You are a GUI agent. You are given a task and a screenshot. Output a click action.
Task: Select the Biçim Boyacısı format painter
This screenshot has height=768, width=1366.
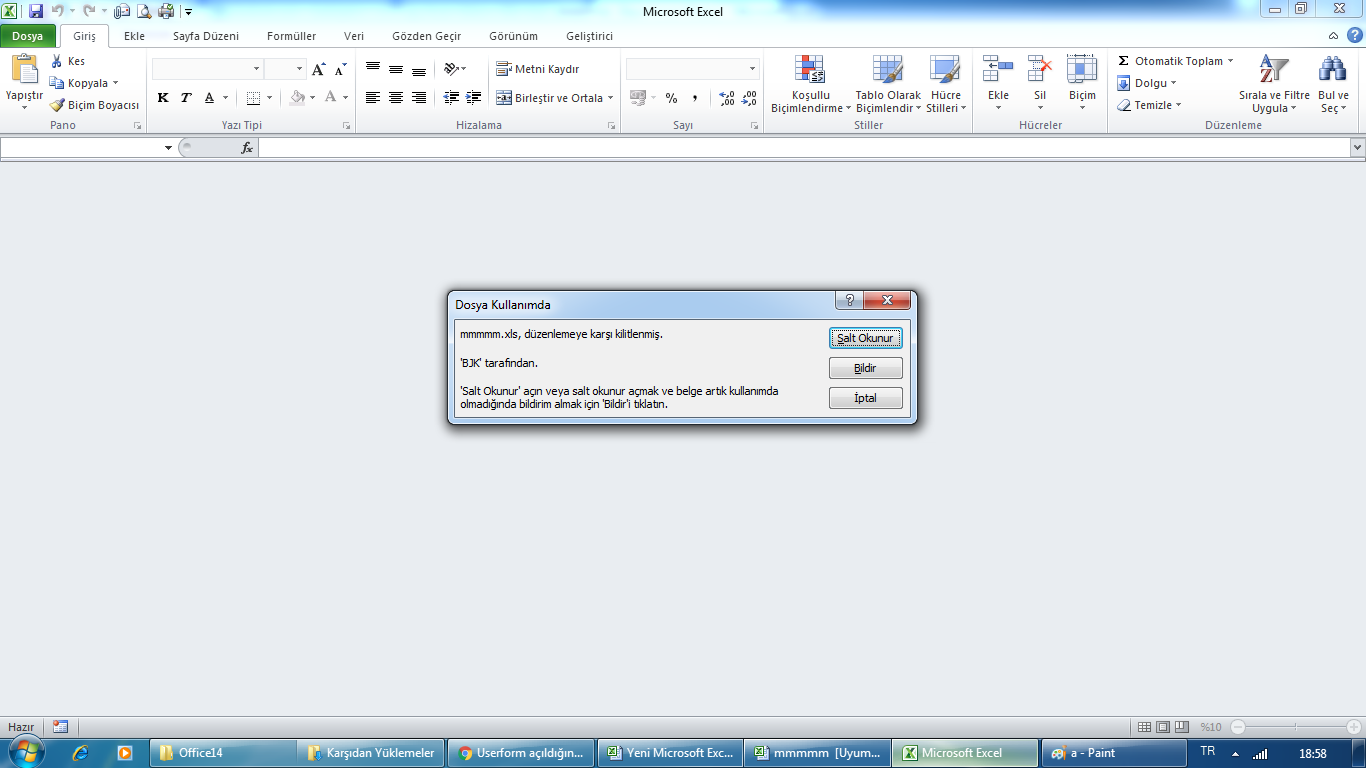(x=95, y=105)
